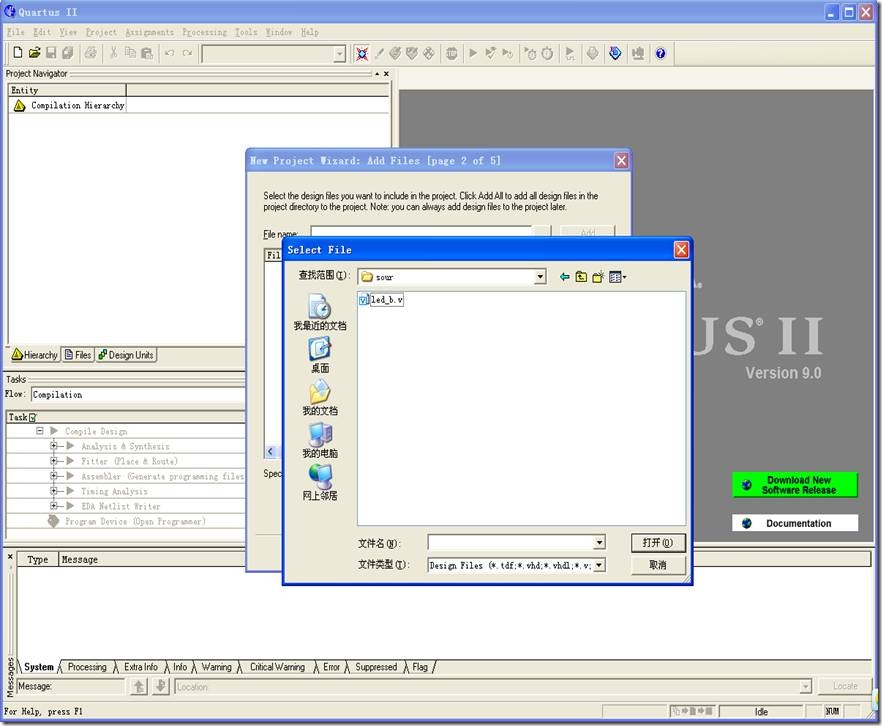Open the 文件类型 file type dropdown
This screenshot has height=726, width=882.
[x=597, y=564]
